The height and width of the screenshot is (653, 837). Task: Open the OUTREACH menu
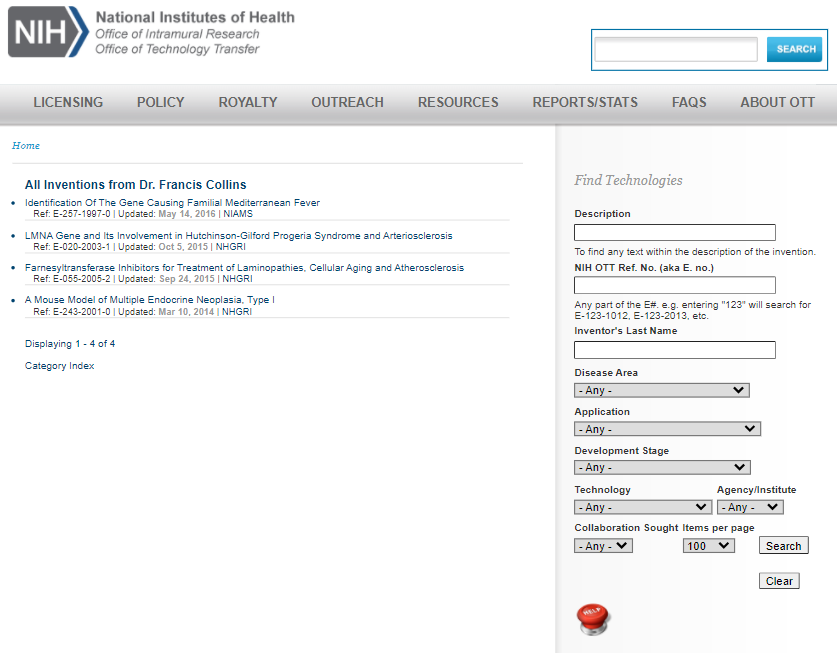coord(348,102)
